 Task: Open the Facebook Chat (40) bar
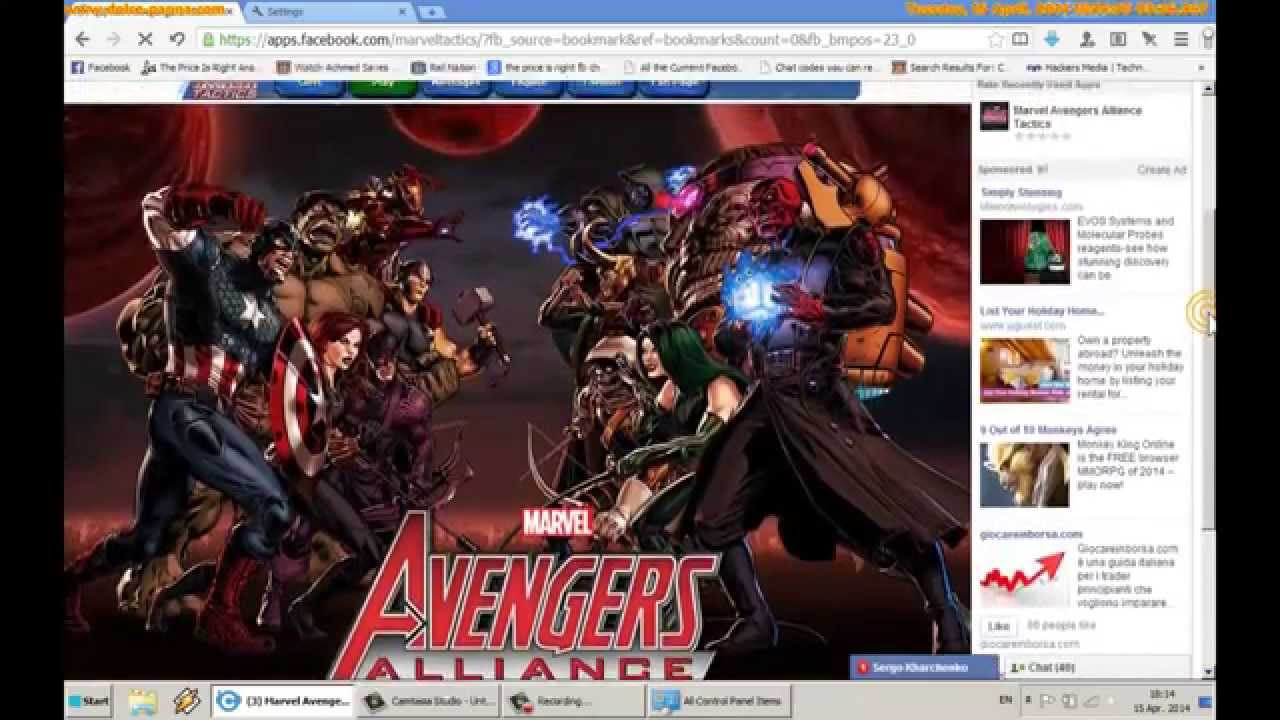point(1096,667)
